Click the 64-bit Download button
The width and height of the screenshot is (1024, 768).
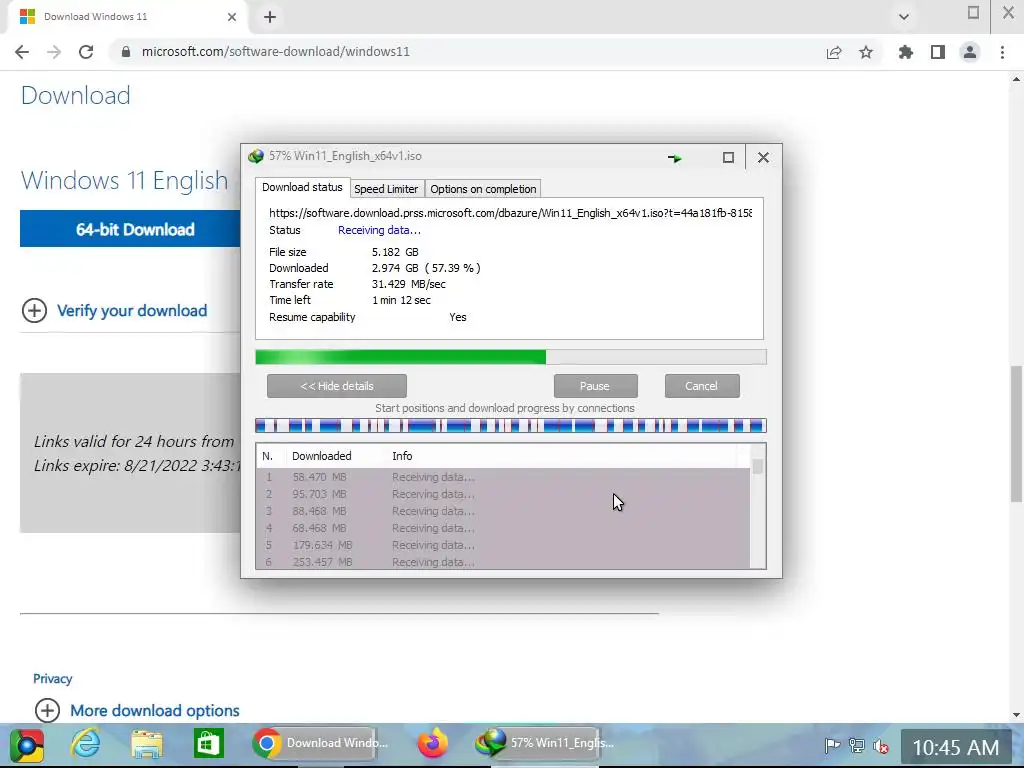pos(131,229)
